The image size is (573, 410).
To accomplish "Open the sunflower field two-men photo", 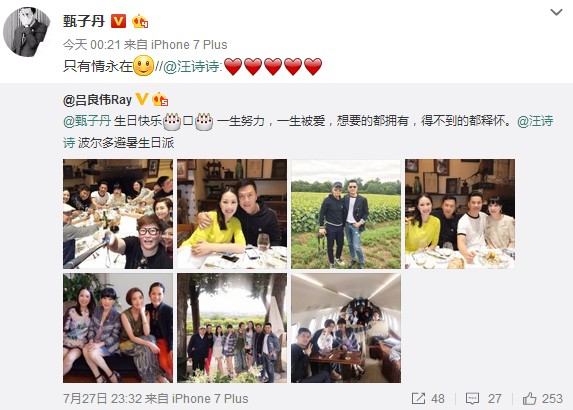I will [346, 214].
